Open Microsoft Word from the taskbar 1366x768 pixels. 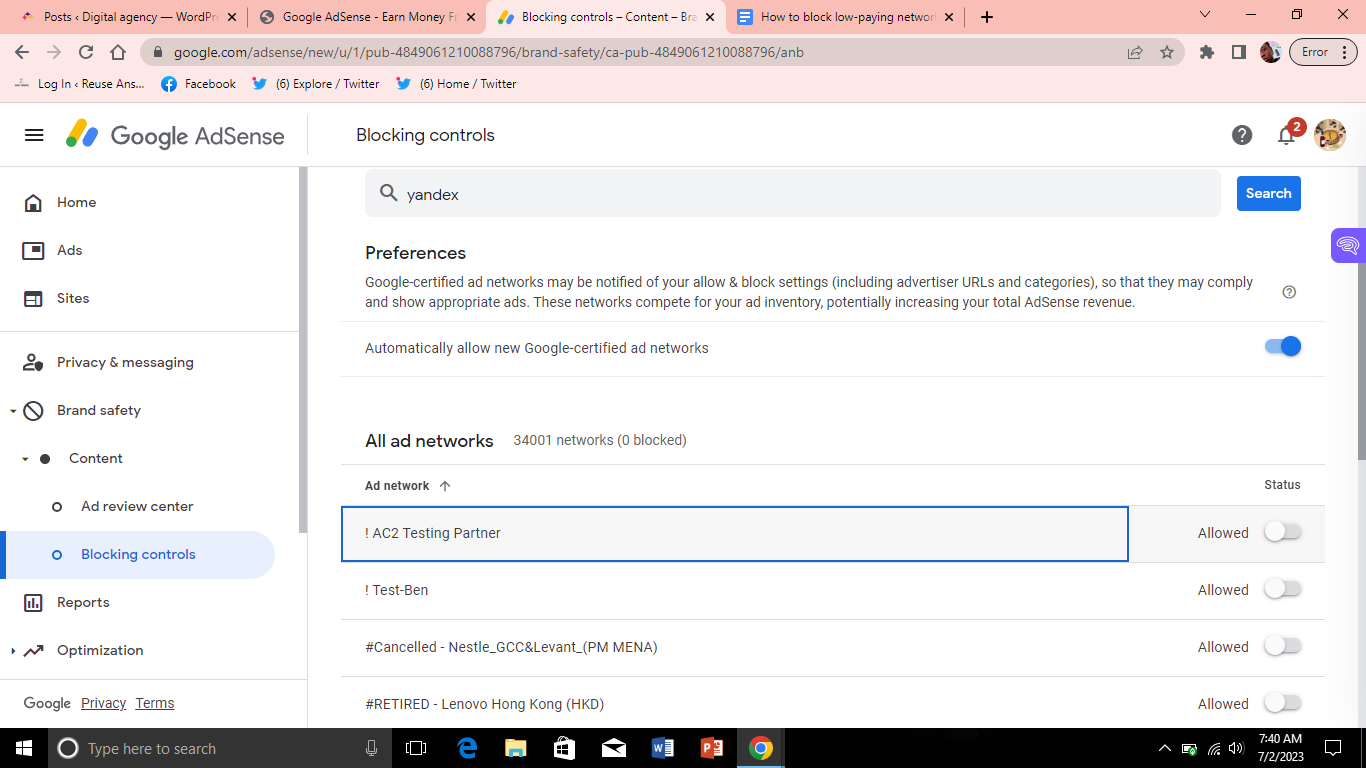tap(663, 748)
